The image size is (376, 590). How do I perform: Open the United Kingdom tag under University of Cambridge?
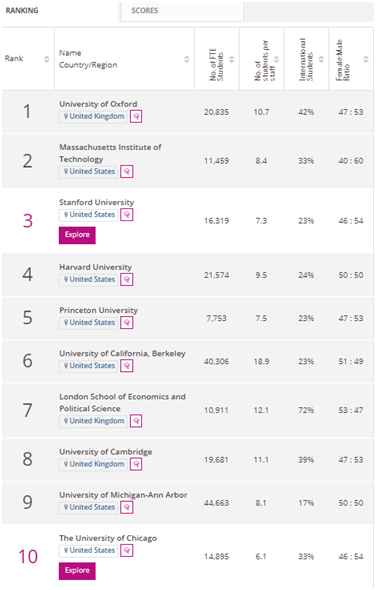(93, 464)
